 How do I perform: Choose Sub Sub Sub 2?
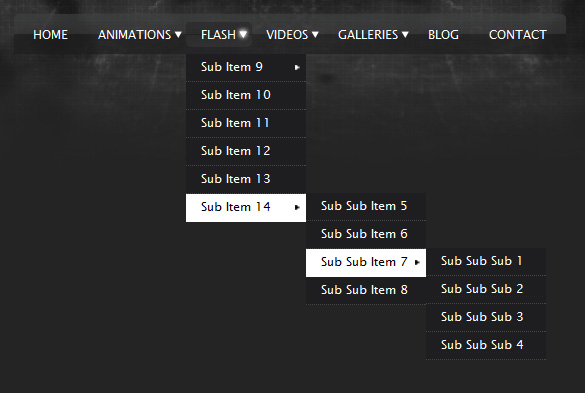click(486, 289)
